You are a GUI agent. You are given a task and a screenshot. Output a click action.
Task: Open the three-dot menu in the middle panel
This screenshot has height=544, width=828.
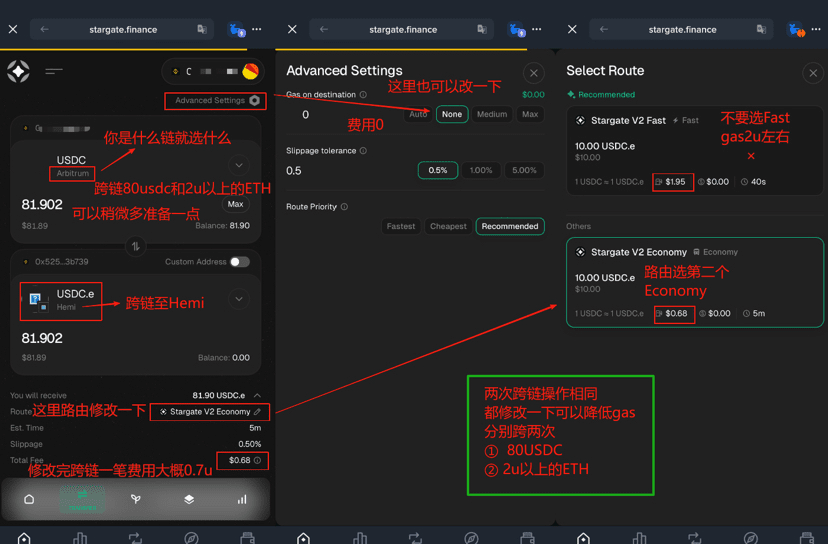coord(537,30)
